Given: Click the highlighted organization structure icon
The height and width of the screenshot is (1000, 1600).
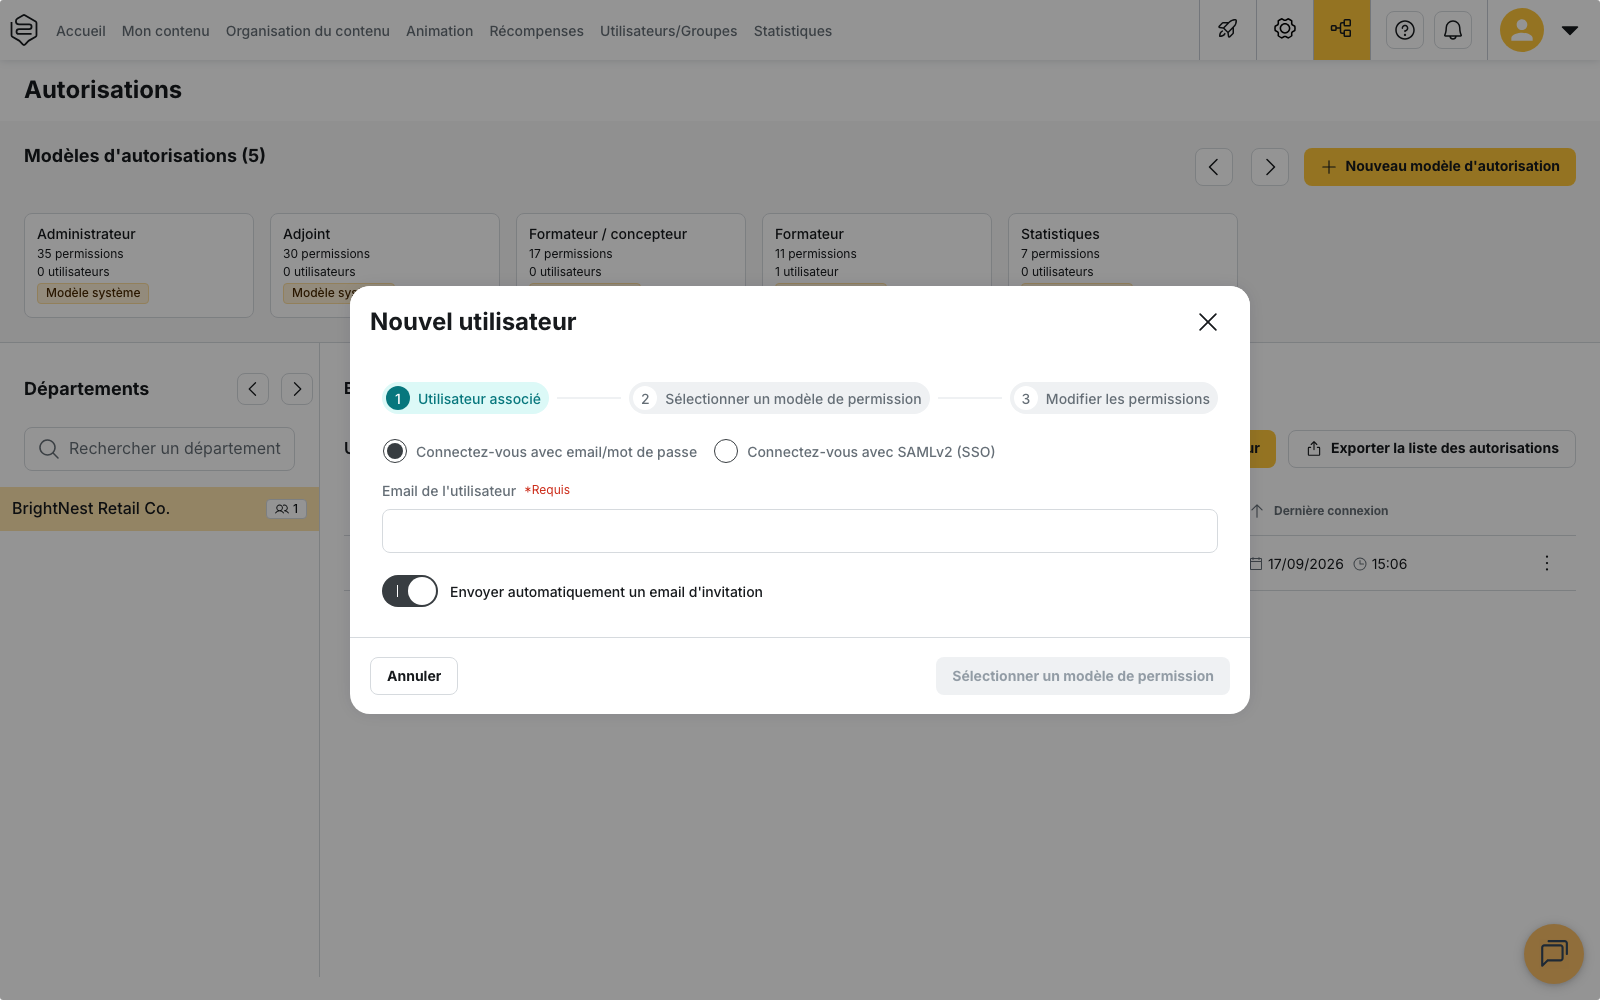Looking at the screenshot, I should pyautogui.click(x=1342, y=30).
